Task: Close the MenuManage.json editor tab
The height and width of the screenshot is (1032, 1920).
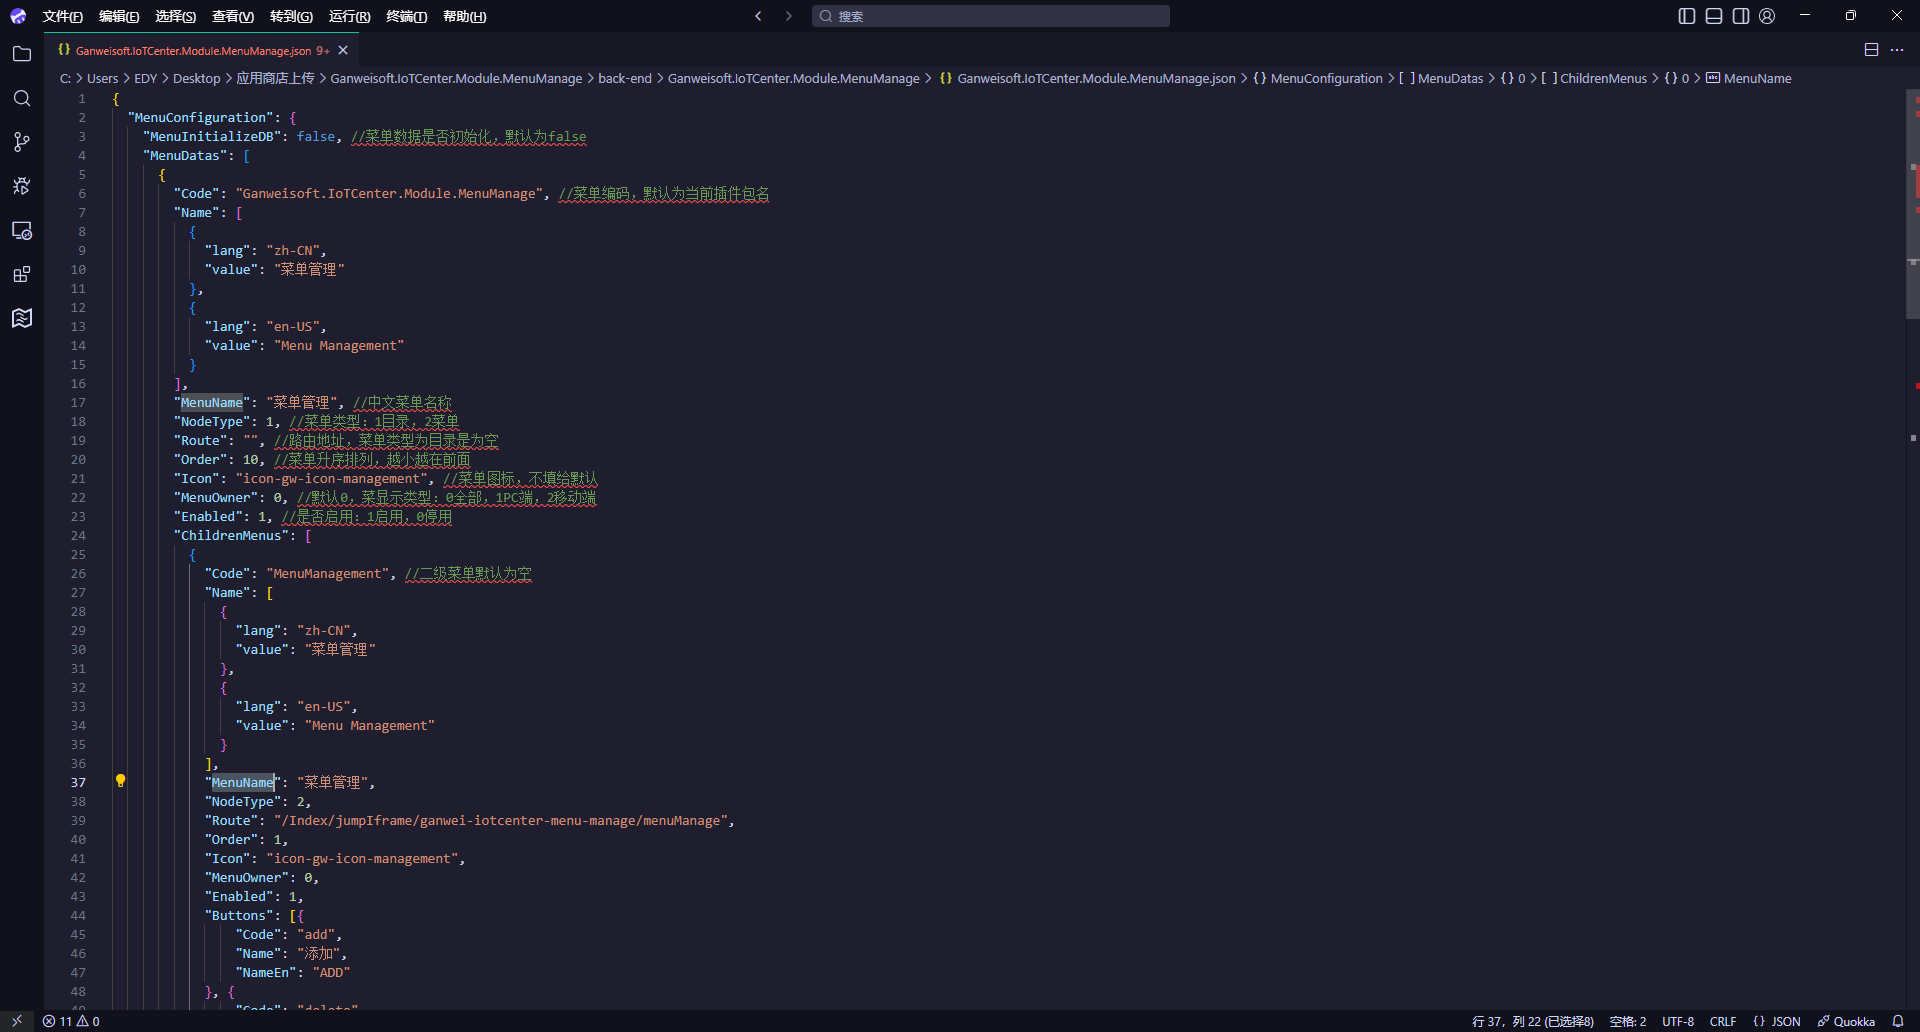Action: 343,50
